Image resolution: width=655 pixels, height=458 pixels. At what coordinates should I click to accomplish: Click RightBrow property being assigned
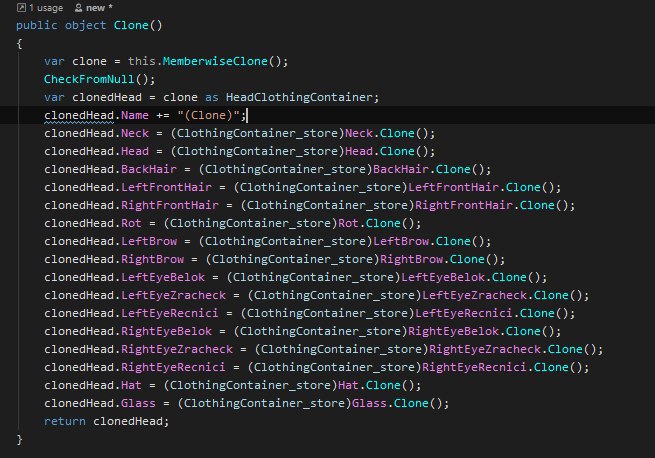(152, 259)
